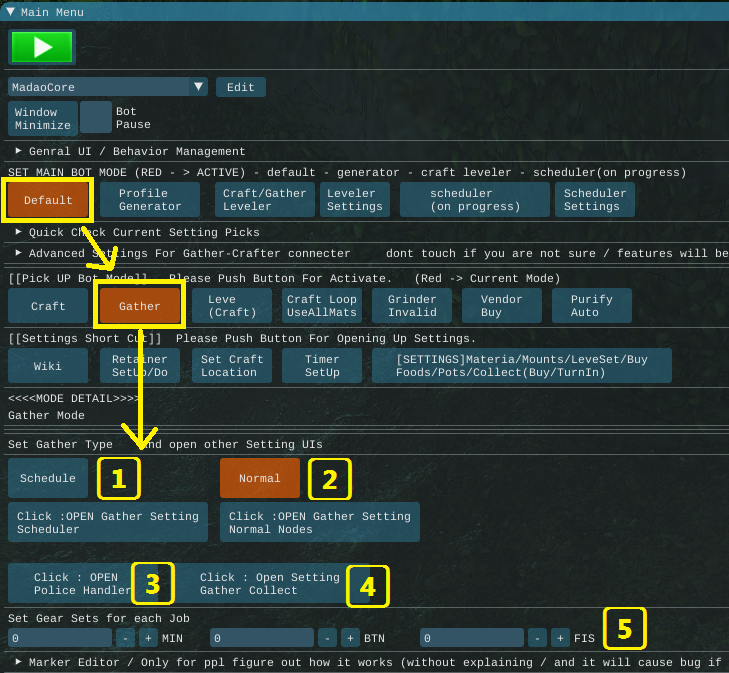The height and width of the screenshot is (673, 729).
Task: Select the Default main bot mode
Action: click(48, 200)
